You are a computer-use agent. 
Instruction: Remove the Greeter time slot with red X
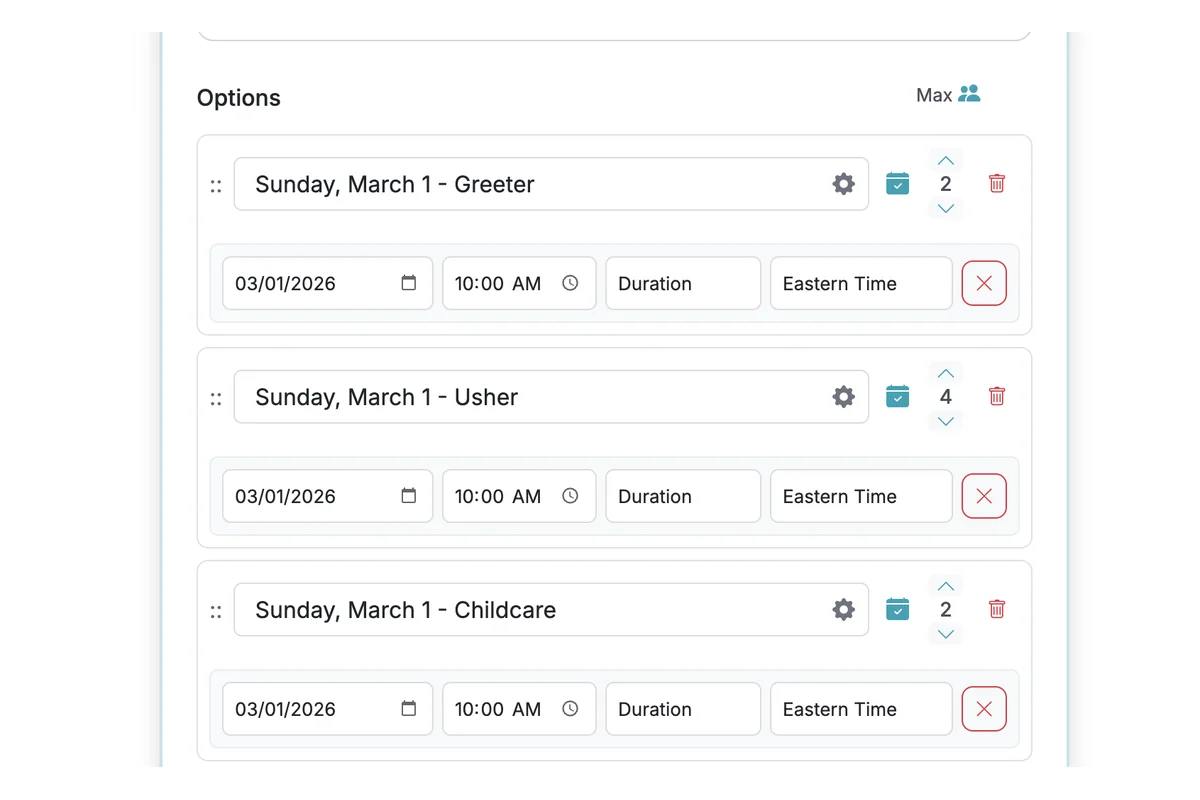pos(984,283)
